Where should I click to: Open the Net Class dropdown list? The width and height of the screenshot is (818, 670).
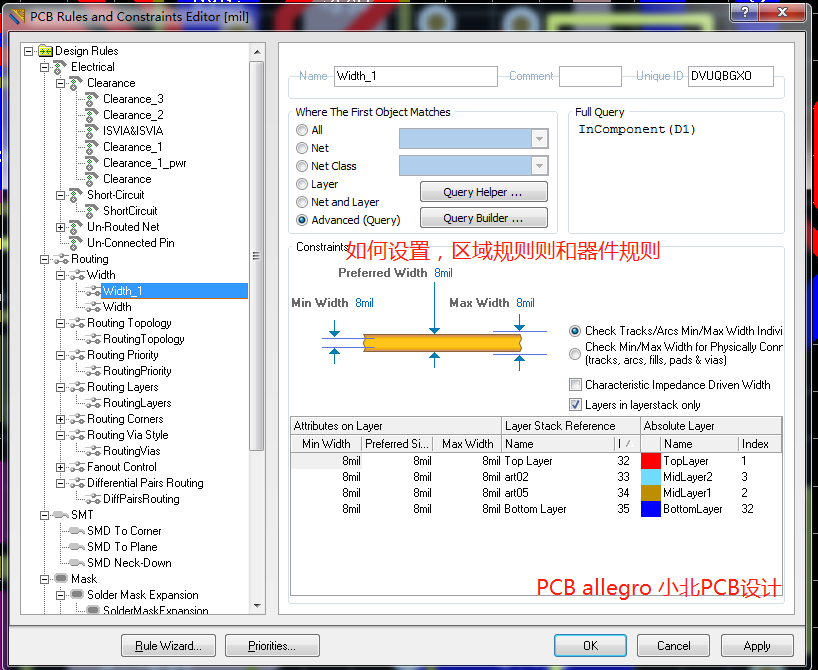539,165
